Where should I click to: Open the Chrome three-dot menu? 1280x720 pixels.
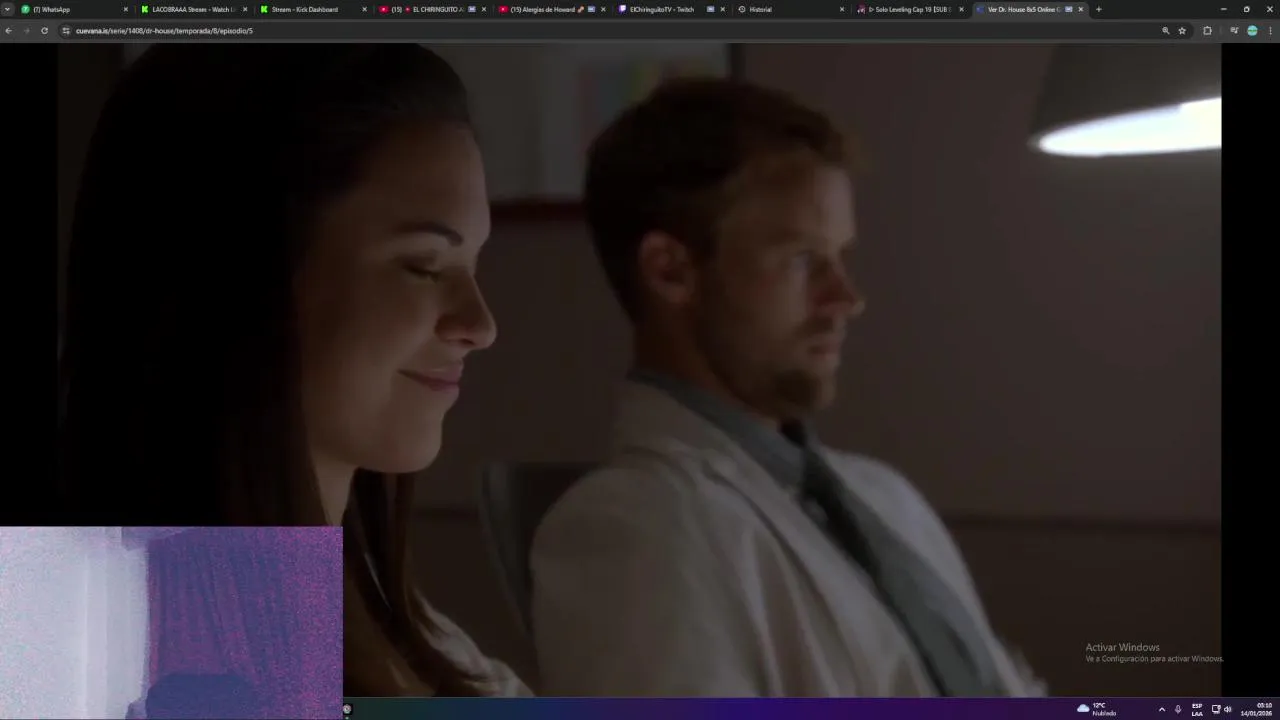[1270, 30]
